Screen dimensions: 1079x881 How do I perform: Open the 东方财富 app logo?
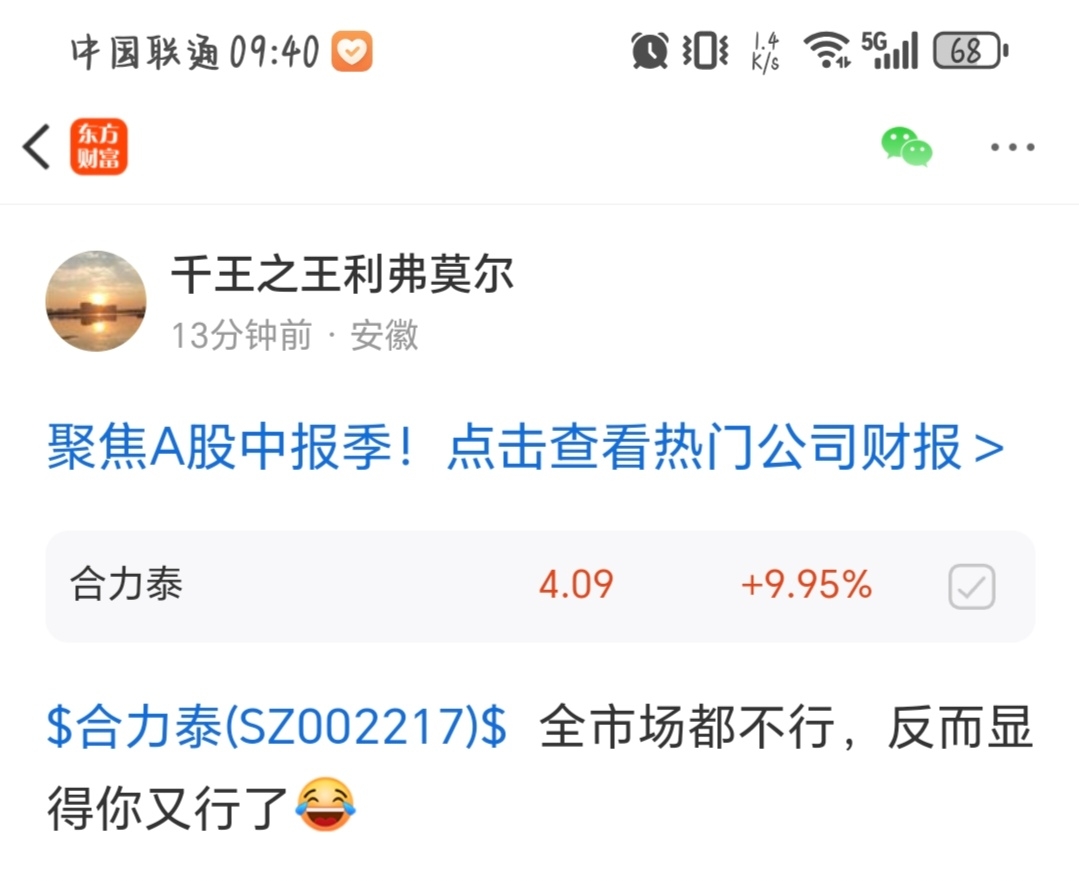pyautogui.click(x=98, y=146)
